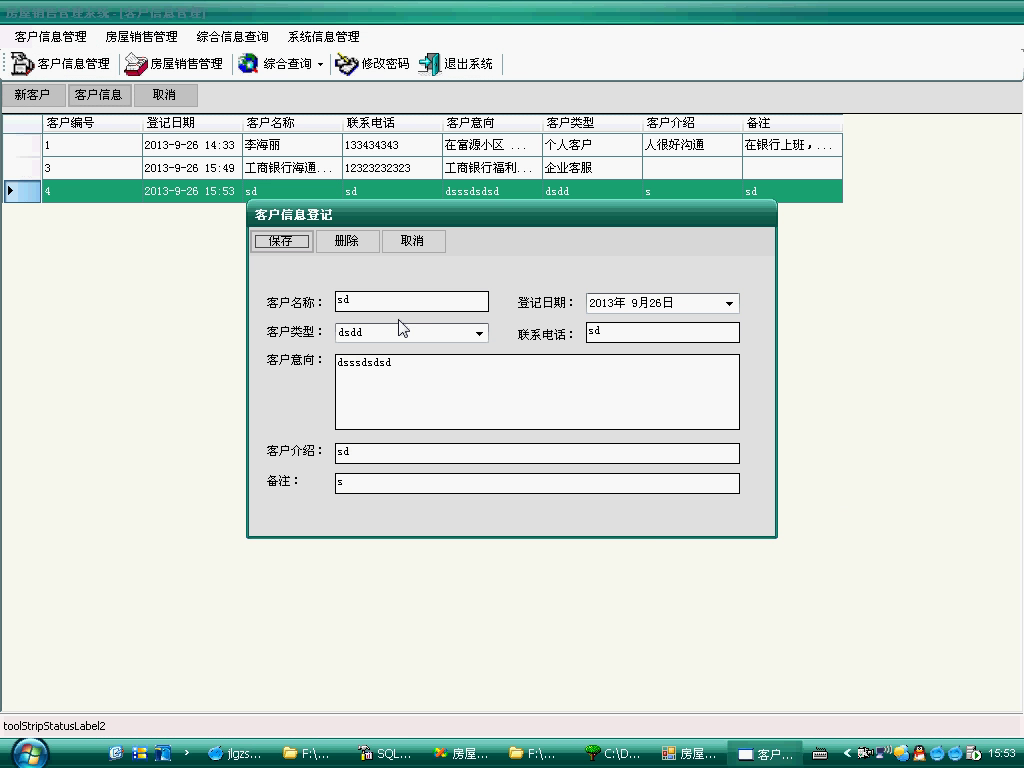Click the 客户意向 text area
This screenshot has width=1024, height=768.
click(x=537, y=392)
